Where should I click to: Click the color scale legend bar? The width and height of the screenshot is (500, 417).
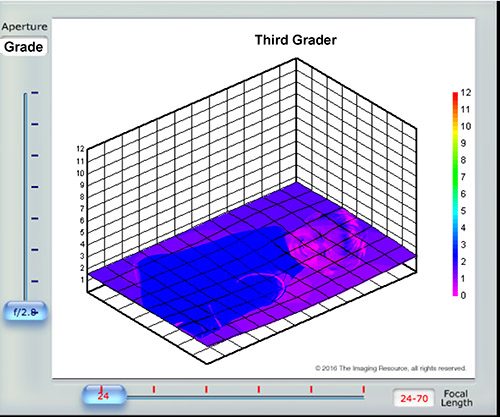[x=455, y=194]
